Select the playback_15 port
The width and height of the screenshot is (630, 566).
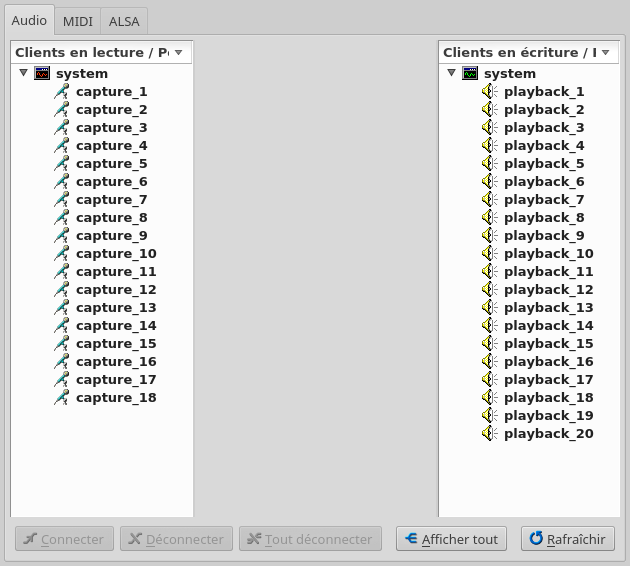549,343
